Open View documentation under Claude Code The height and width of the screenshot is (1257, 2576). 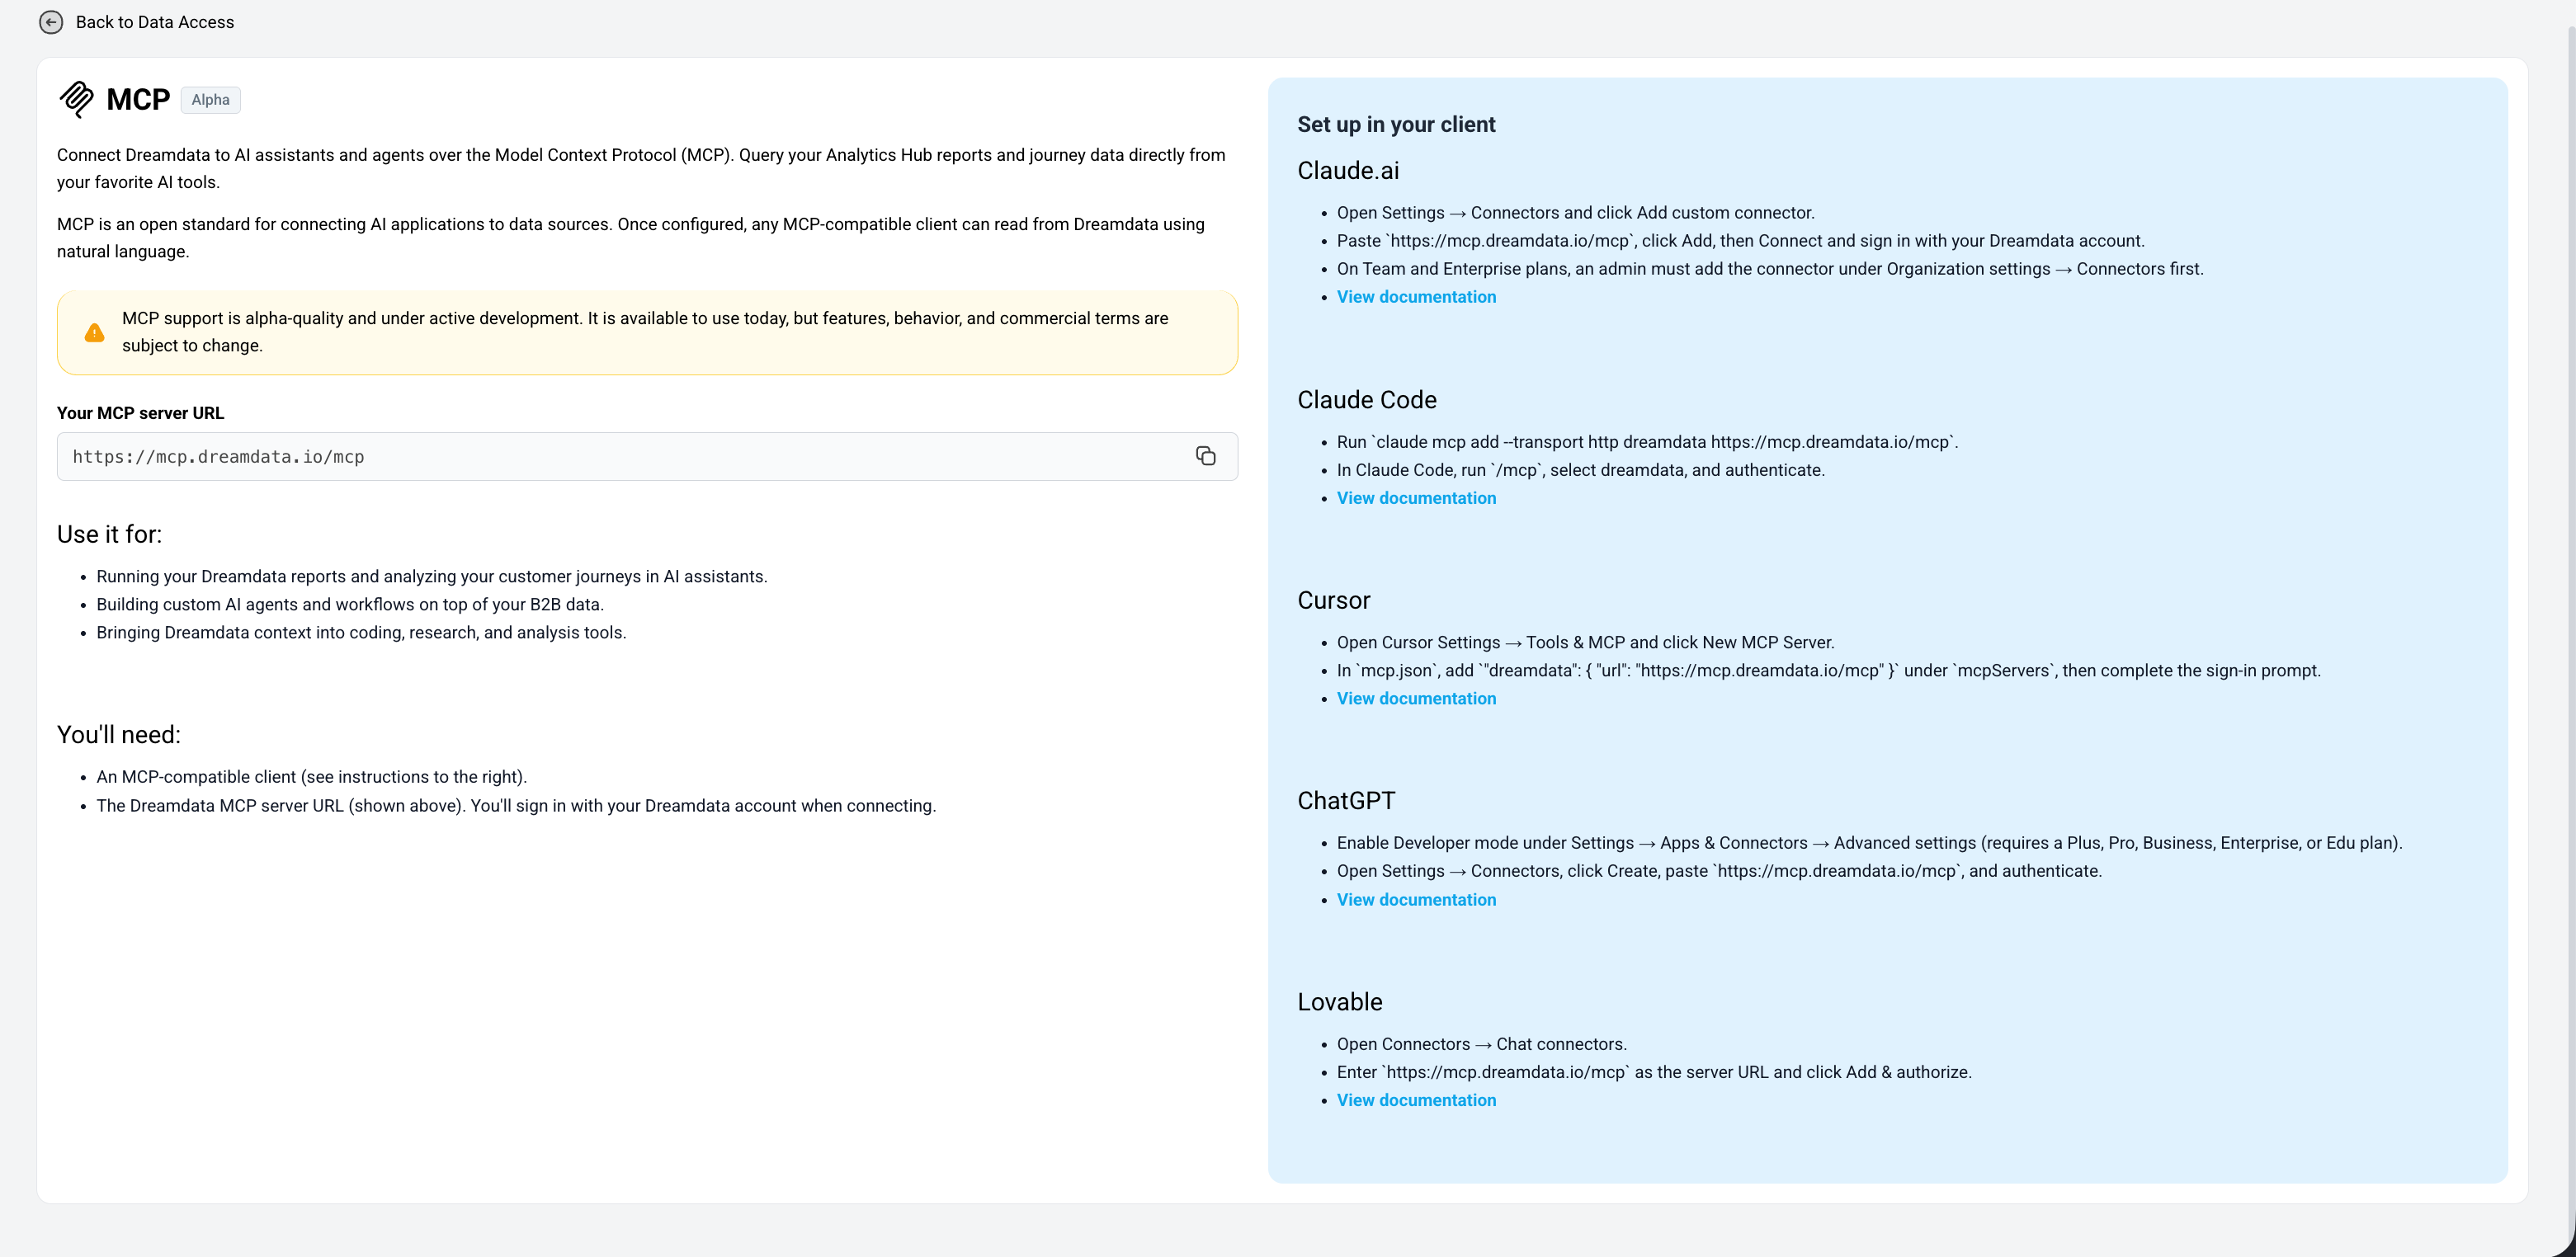pos(1416,498)
